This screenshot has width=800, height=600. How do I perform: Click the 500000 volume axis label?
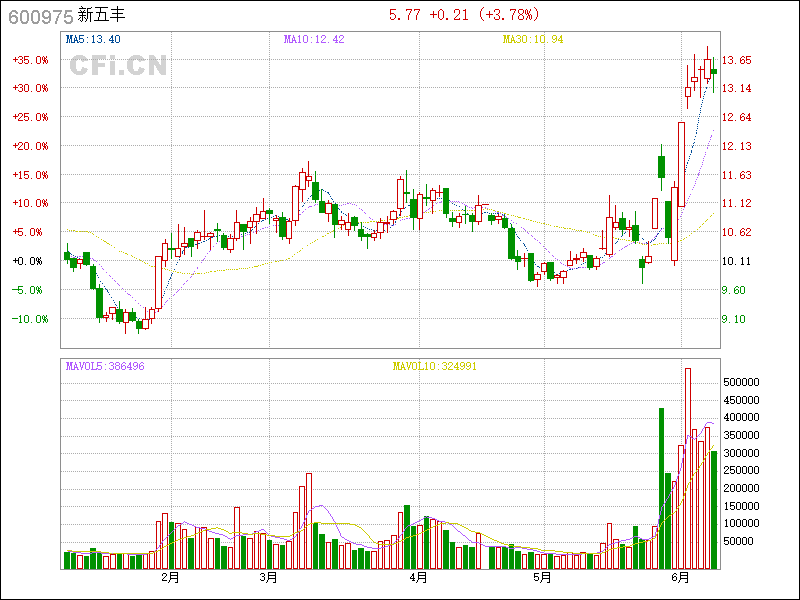pyautogui.click(x=747, y=382)
